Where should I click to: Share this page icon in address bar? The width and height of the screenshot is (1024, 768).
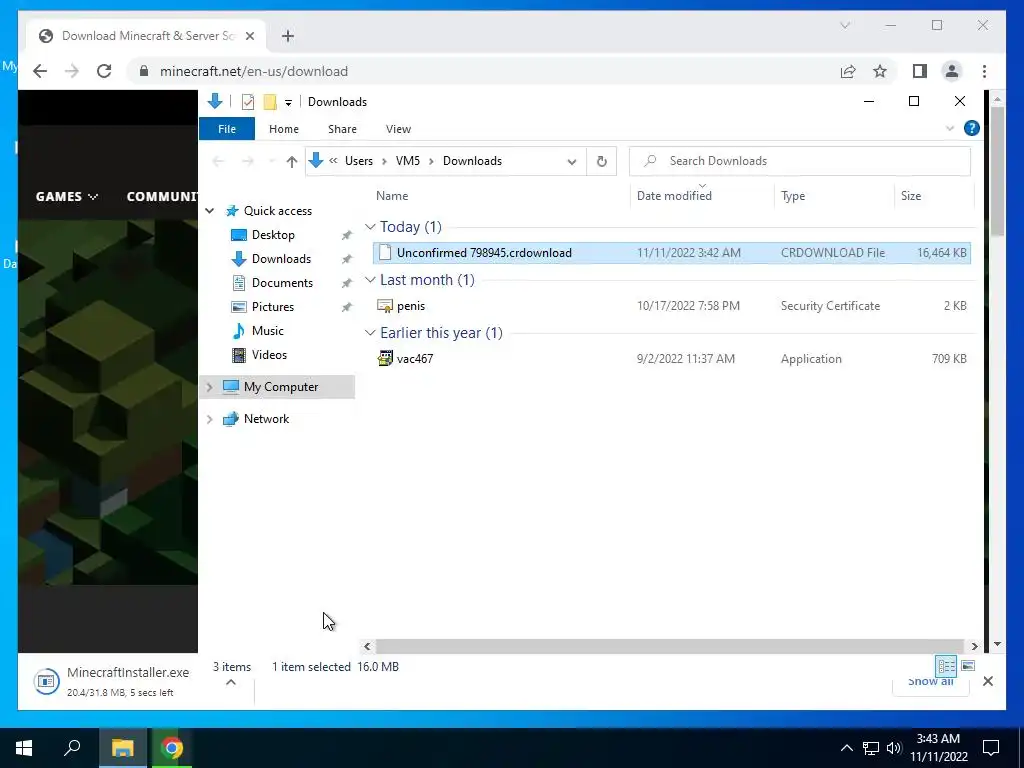coord(848,71)
